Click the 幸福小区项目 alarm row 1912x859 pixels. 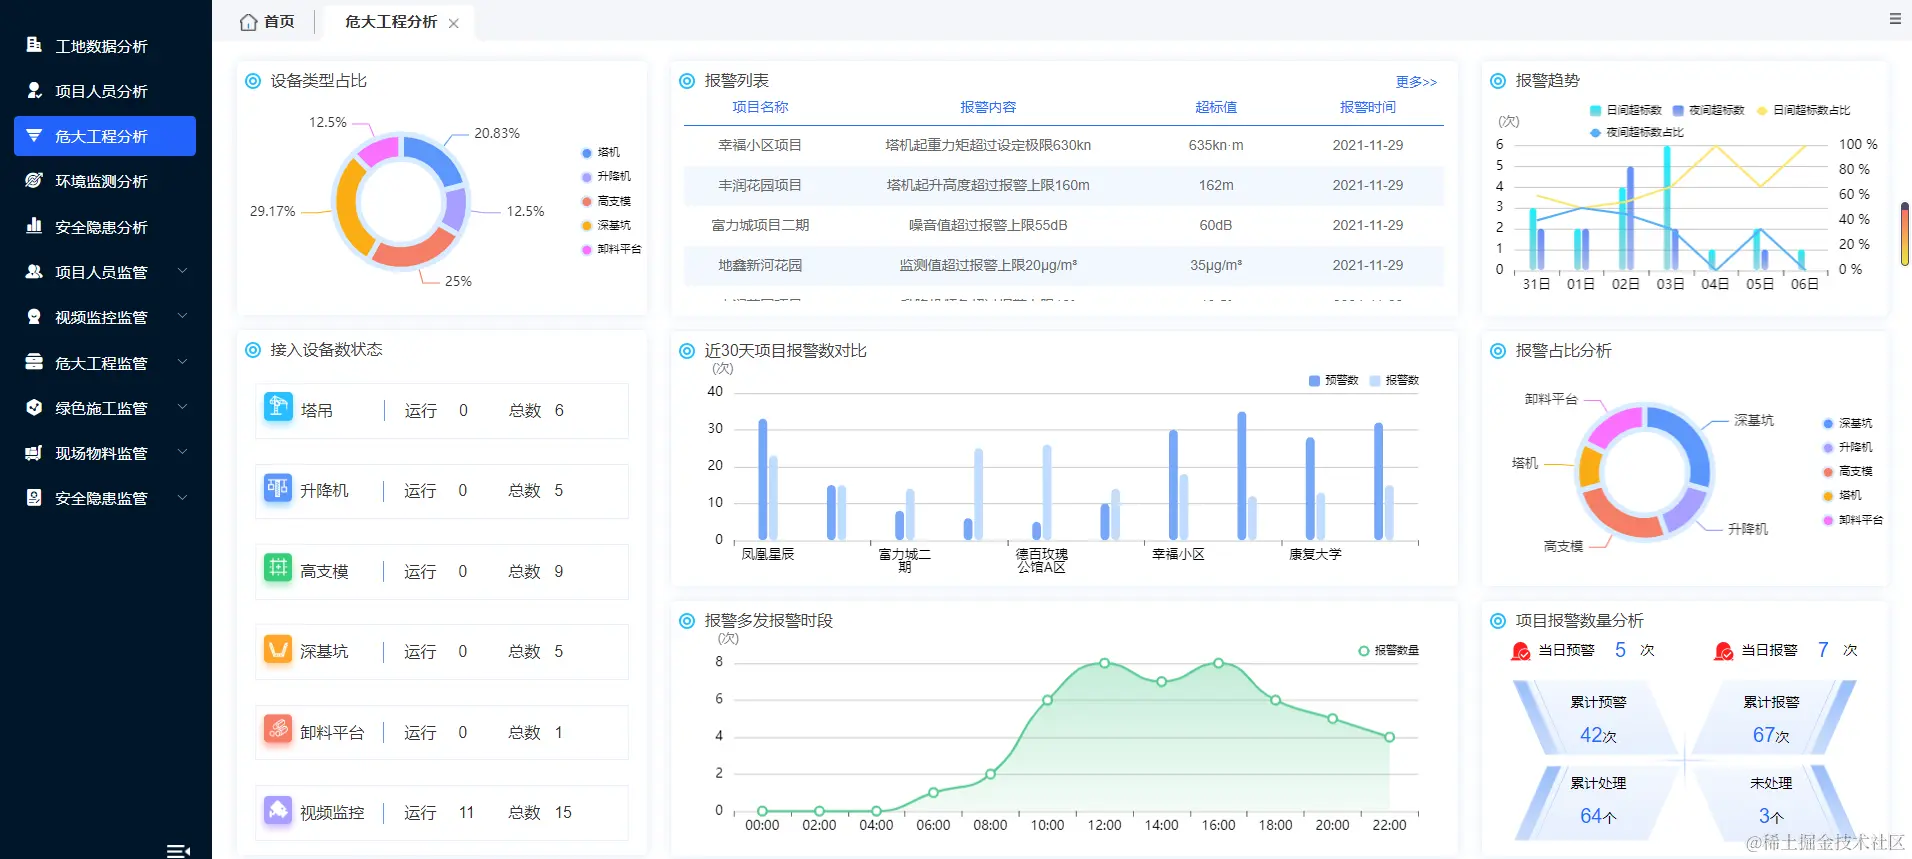[1064, 145]
